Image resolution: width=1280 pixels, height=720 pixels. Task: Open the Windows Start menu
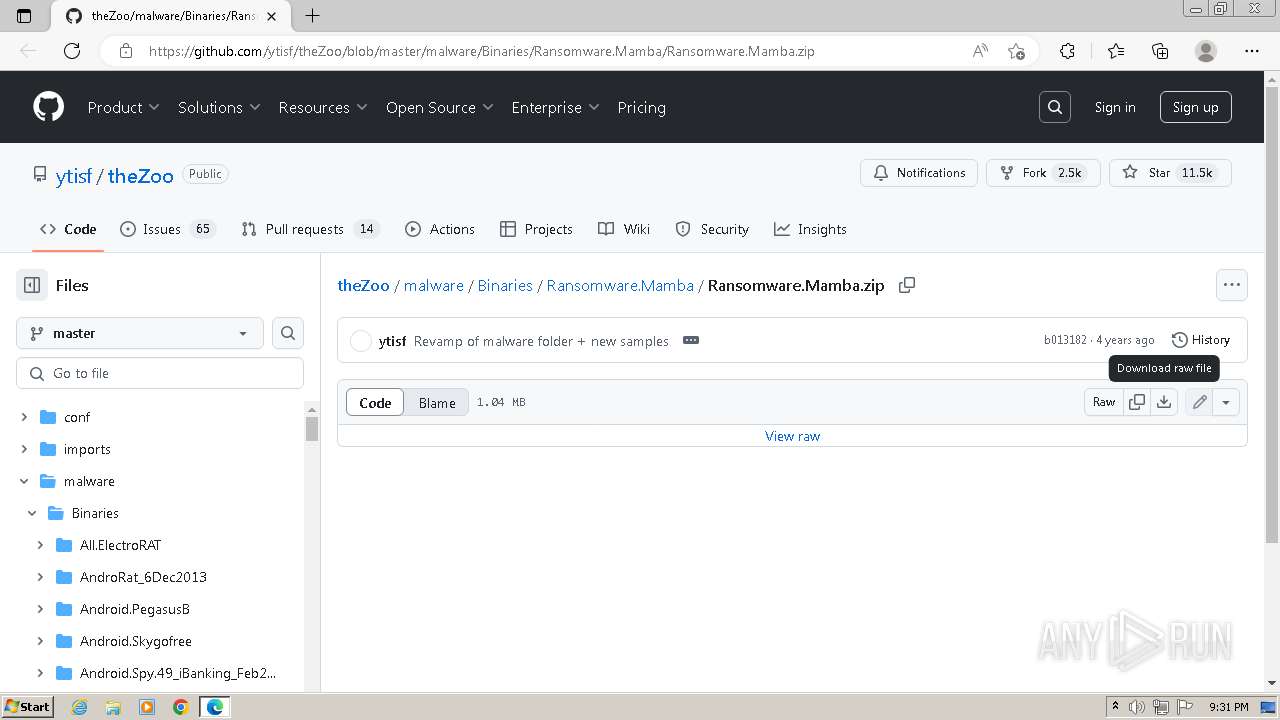27,707
